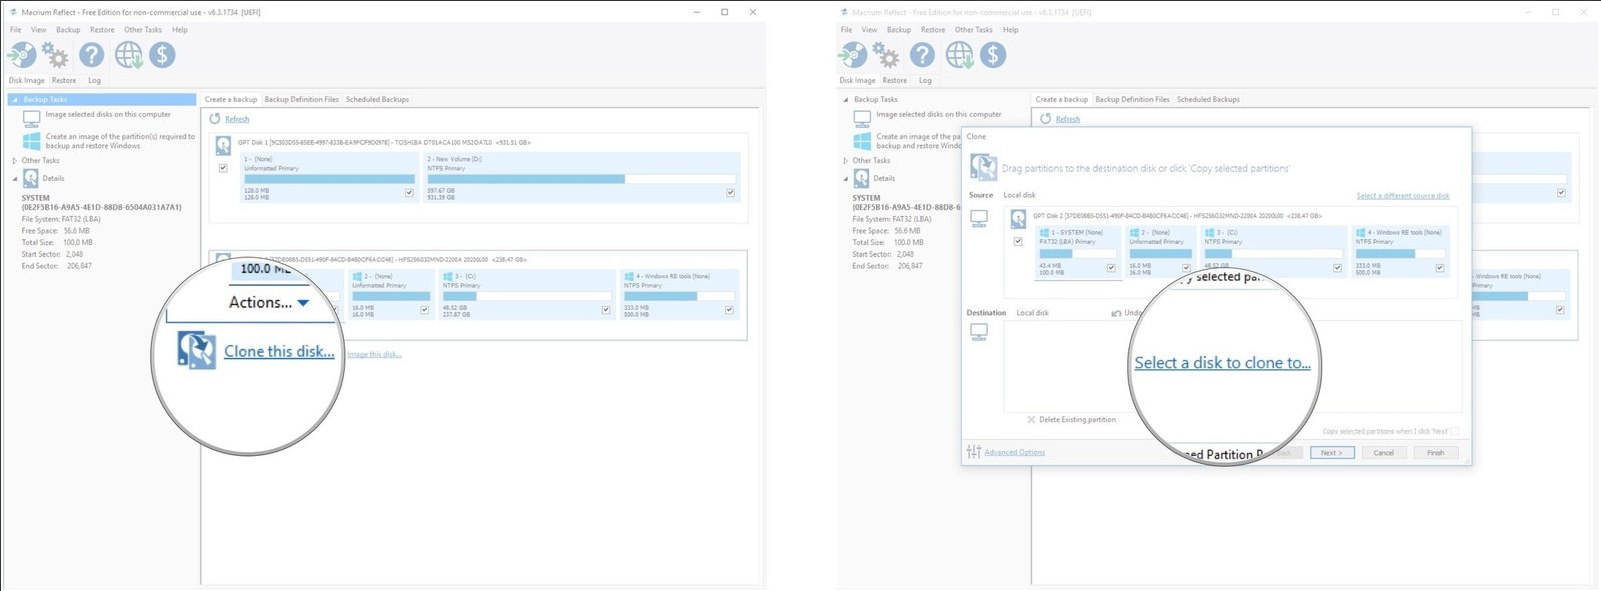The width and height of the screenshot is (1601, 591).
Task: Open Other Tasks menu in window listing Disk 1
Action: point(143,30)
